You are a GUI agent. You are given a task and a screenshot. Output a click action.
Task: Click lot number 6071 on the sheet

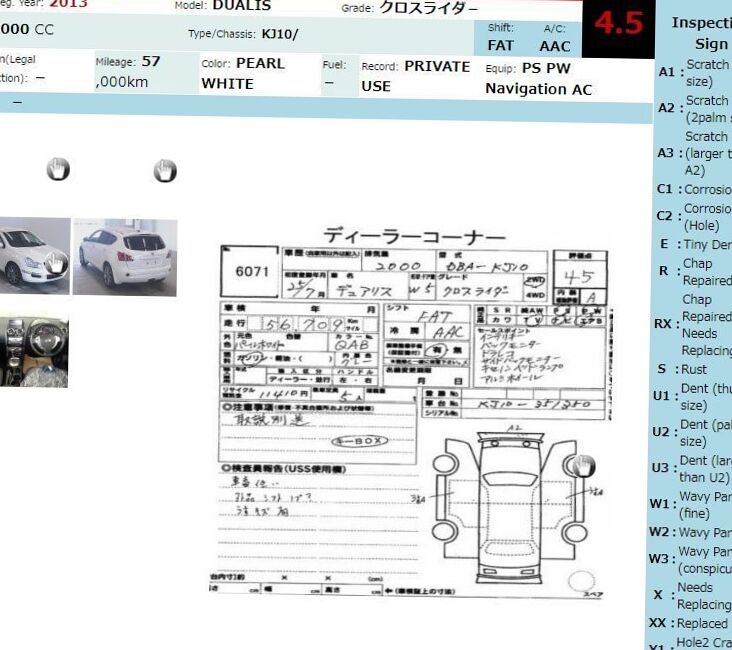(x=252, y=271)
